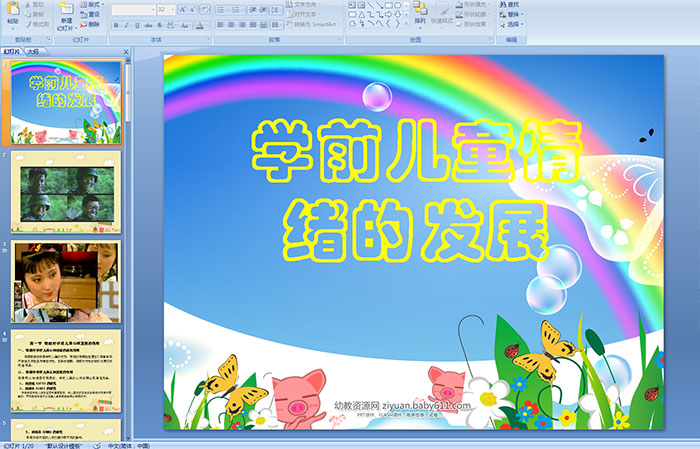Switch to the Outline (大纲) pane tab
The width and height of the screenshot is (700, 449).
(x=33, y=52)
